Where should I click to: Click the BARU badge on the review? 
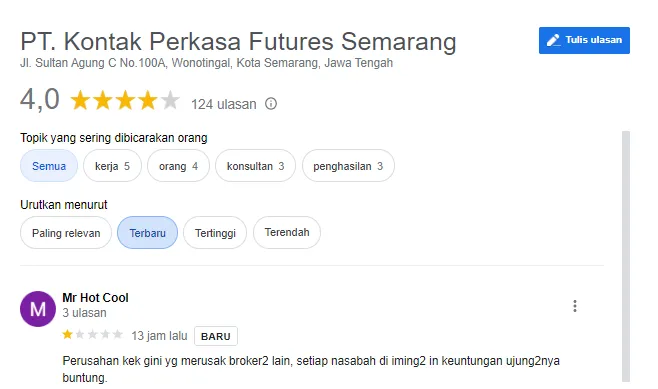click(216, 336)
